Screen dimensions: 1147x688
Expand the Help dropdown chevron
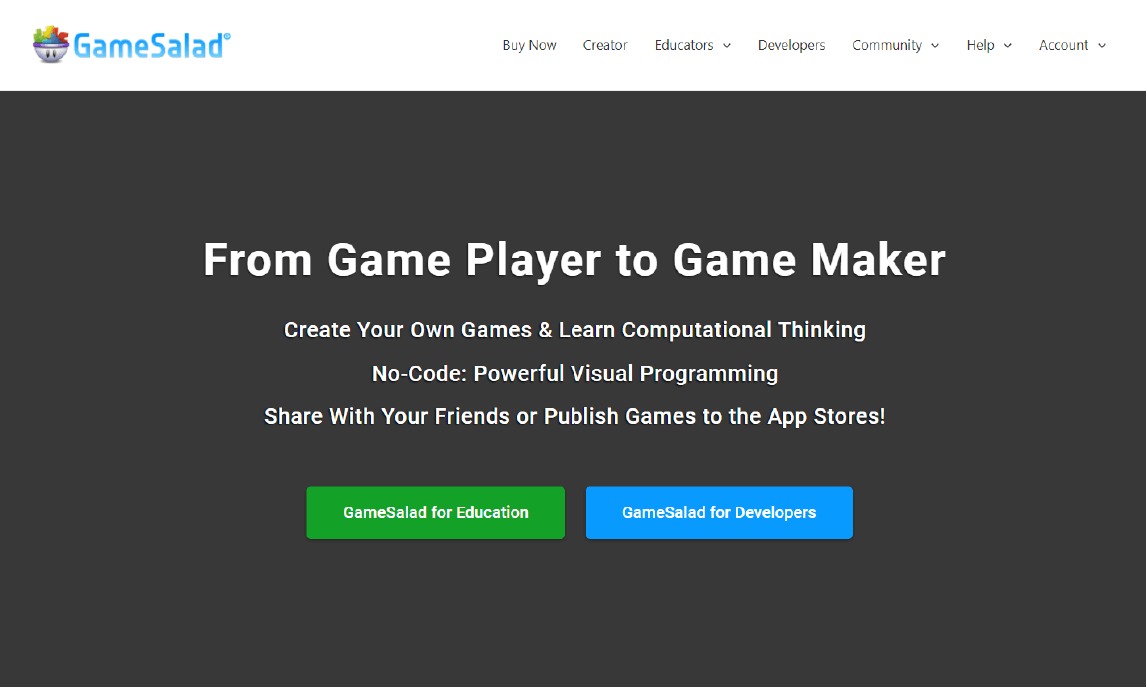click(x=1007, y=45)
